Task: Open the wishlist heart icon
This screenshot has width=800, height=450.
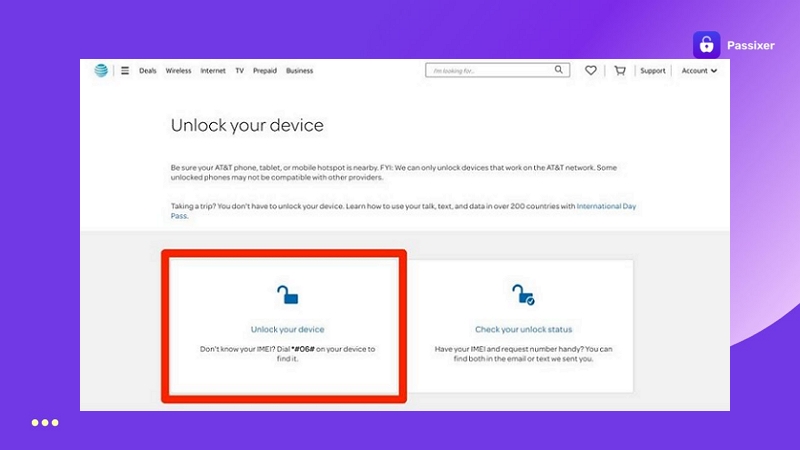Action: [591, 71]
